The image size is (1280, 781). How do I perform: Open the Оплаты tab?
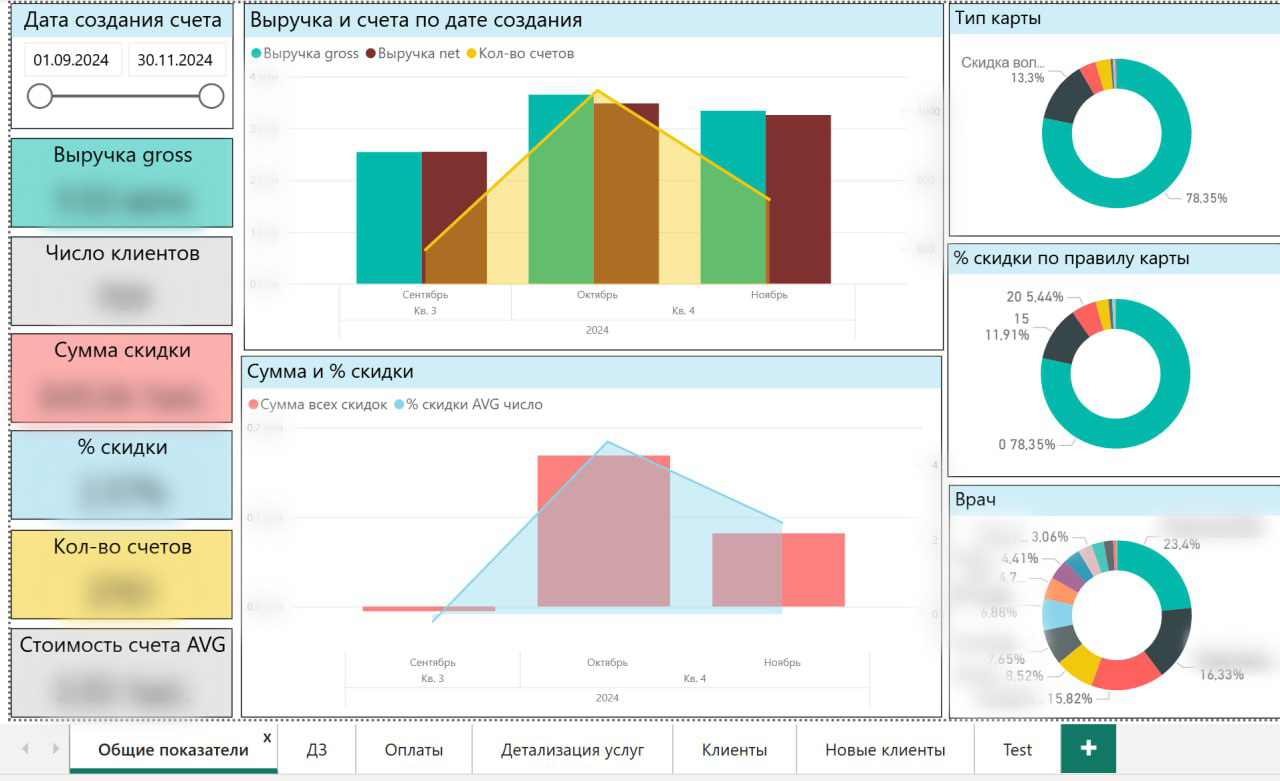pos(414,750)
